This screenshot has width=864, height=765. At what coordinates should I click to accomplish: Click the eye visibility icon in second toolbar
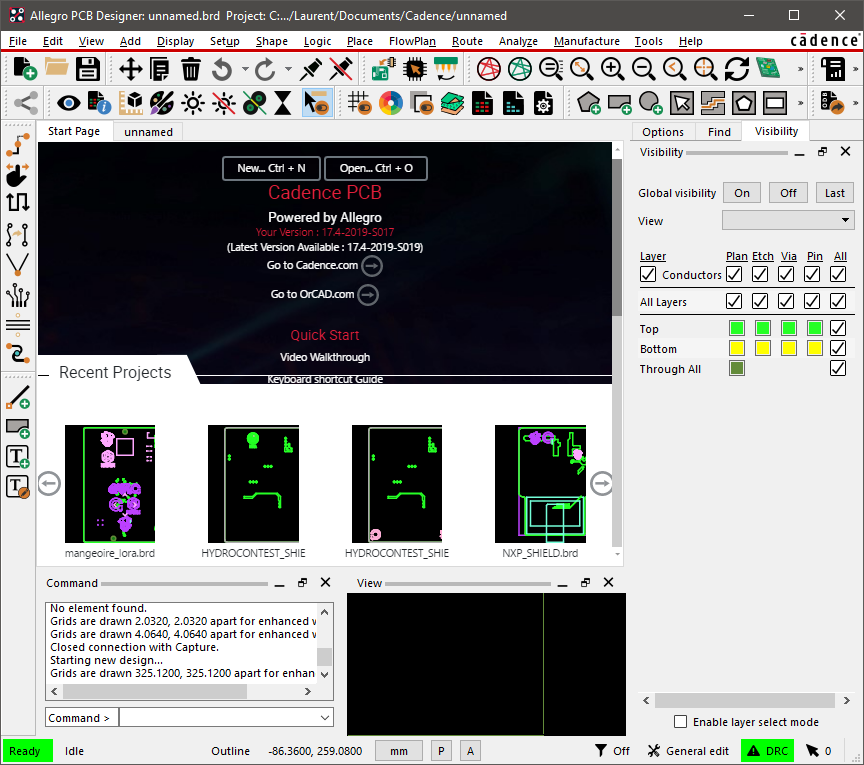[69, 103]
